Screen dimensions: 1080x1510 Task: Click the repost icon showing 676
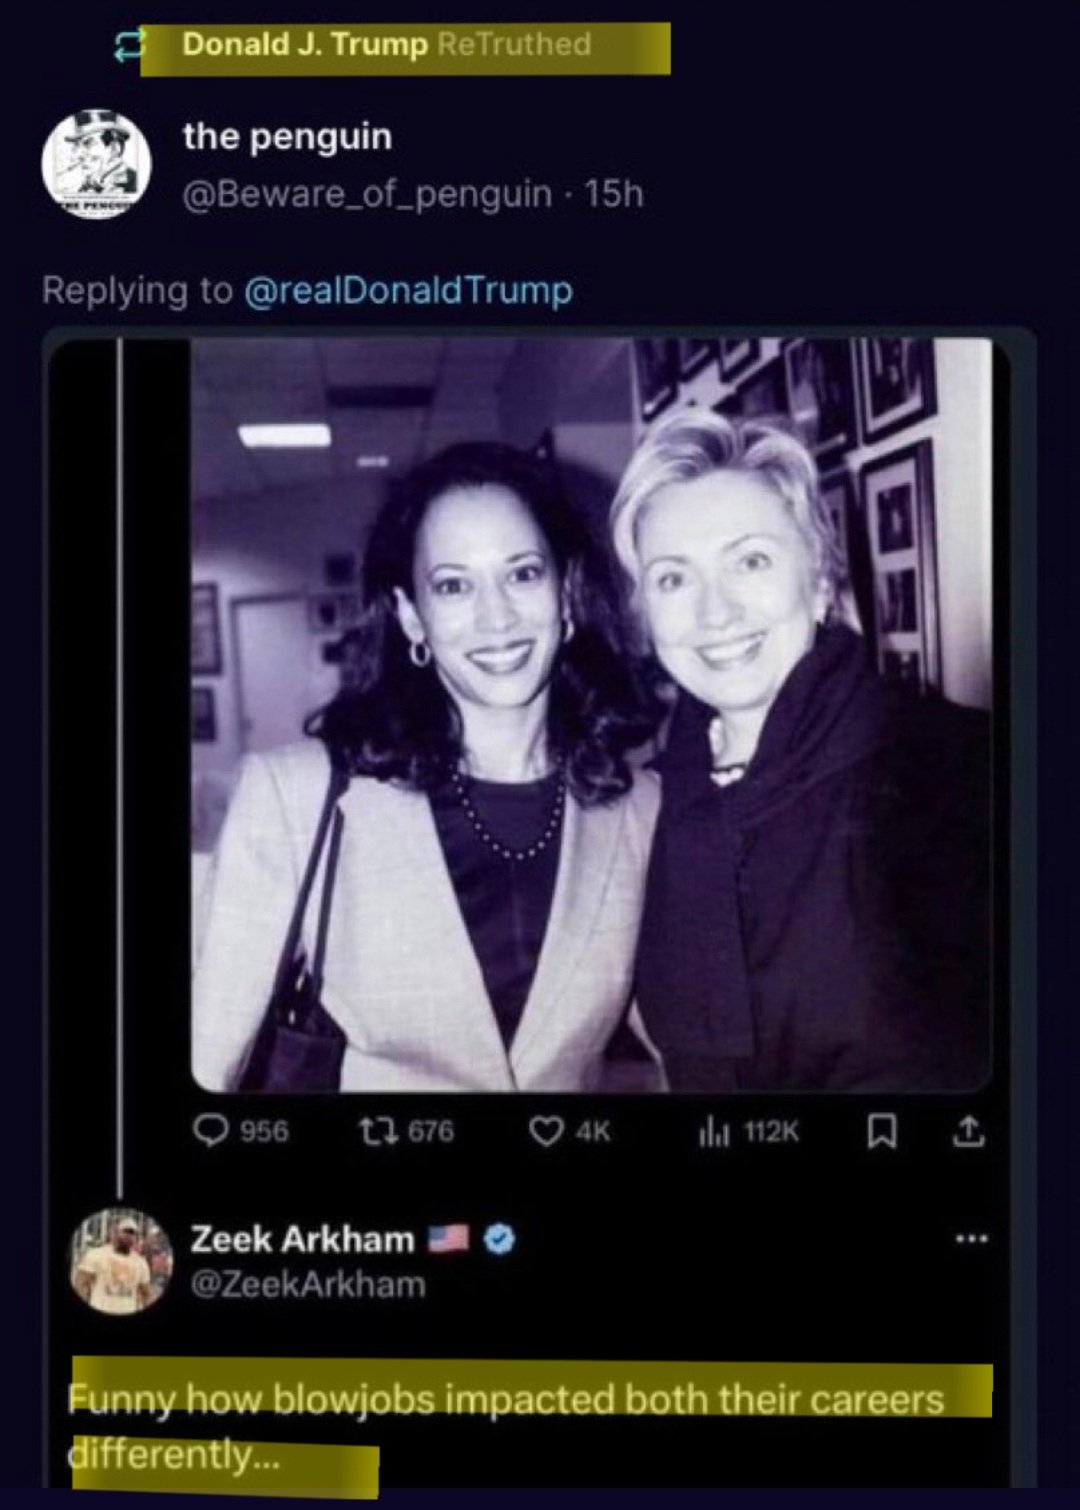pos(375,1131)
